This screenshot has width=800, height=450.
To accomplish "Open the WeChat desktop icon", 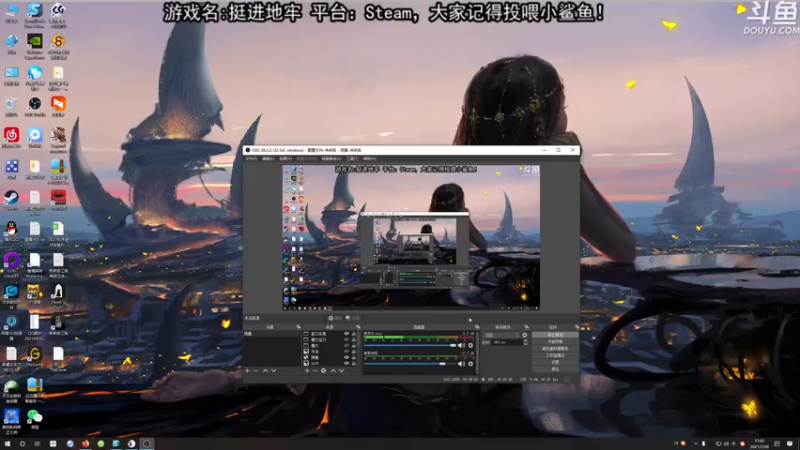I will pos(35,418).
